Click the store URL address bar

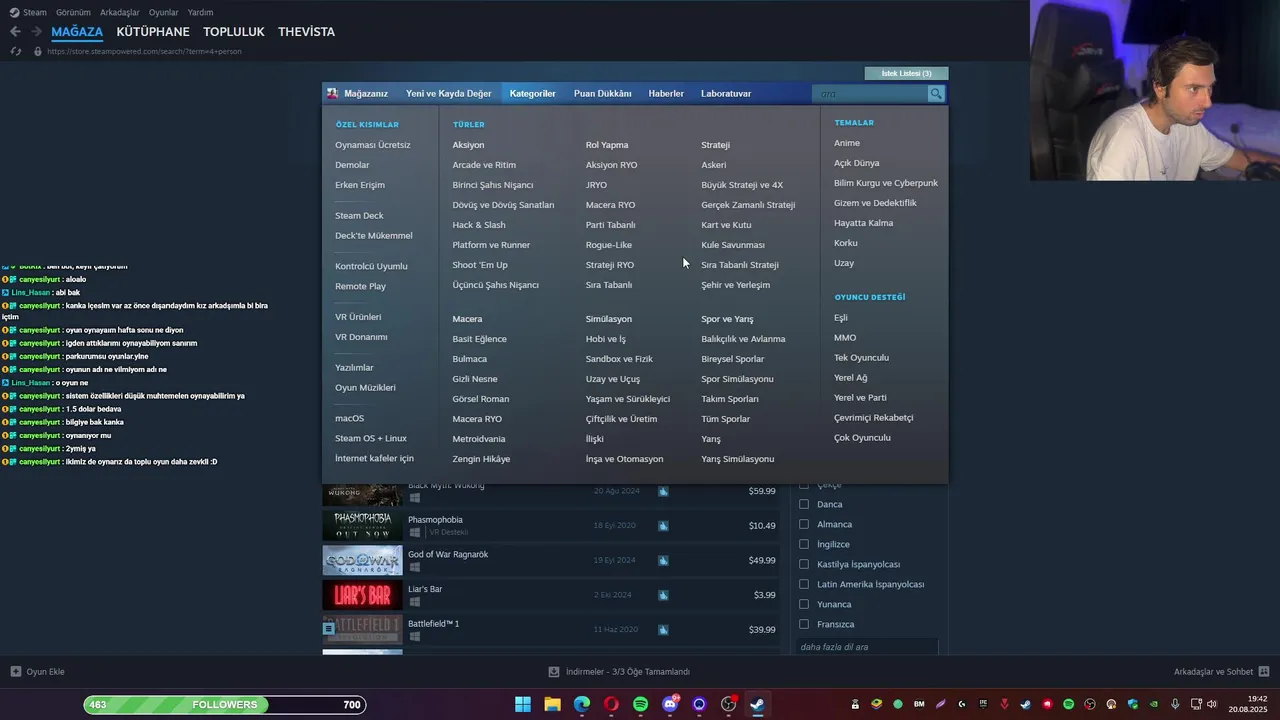point(144,51)
